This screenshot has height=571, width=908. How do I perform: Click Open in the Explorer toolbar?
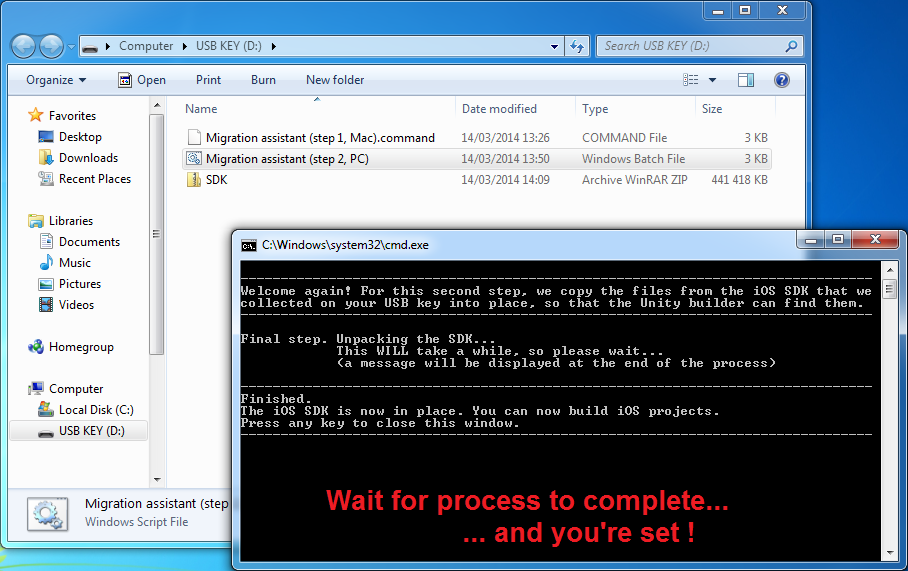point(142,80)
